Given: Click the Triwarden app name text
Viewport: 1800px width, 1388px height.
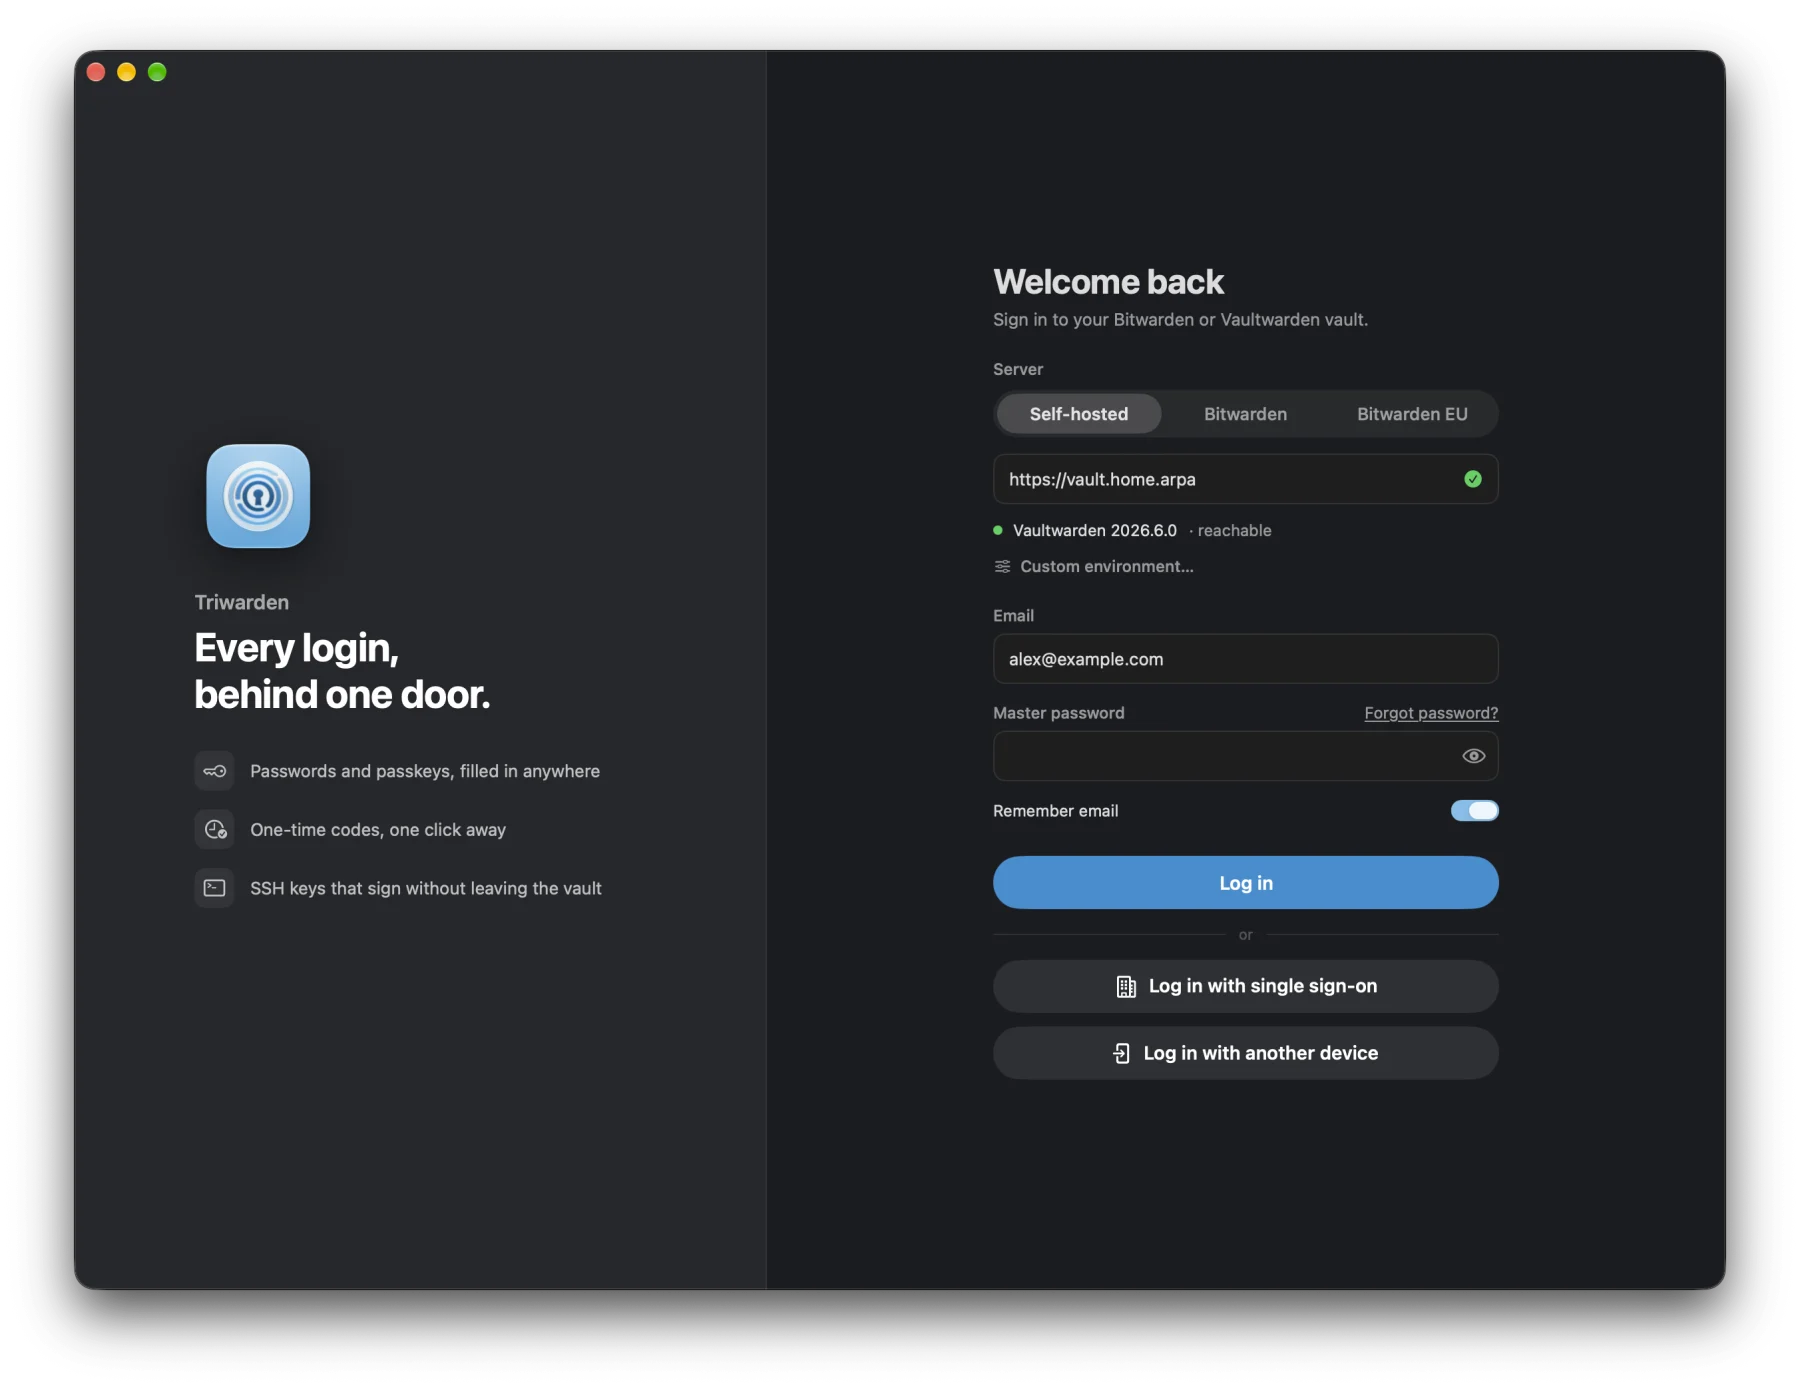Looking at the screenshot, I should (241, 602).
